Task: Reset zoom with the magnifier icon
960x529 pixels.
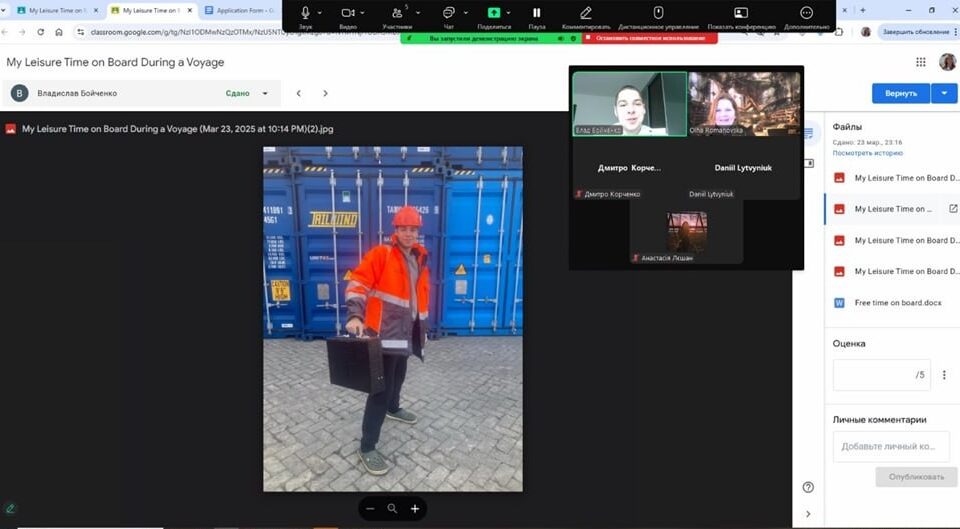Action: pos(392,508)
